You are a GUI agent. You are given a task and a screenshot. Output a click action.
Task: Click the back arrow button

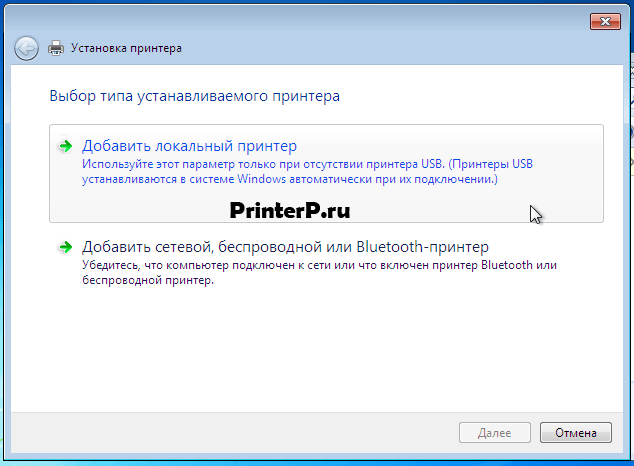point(26,49)
